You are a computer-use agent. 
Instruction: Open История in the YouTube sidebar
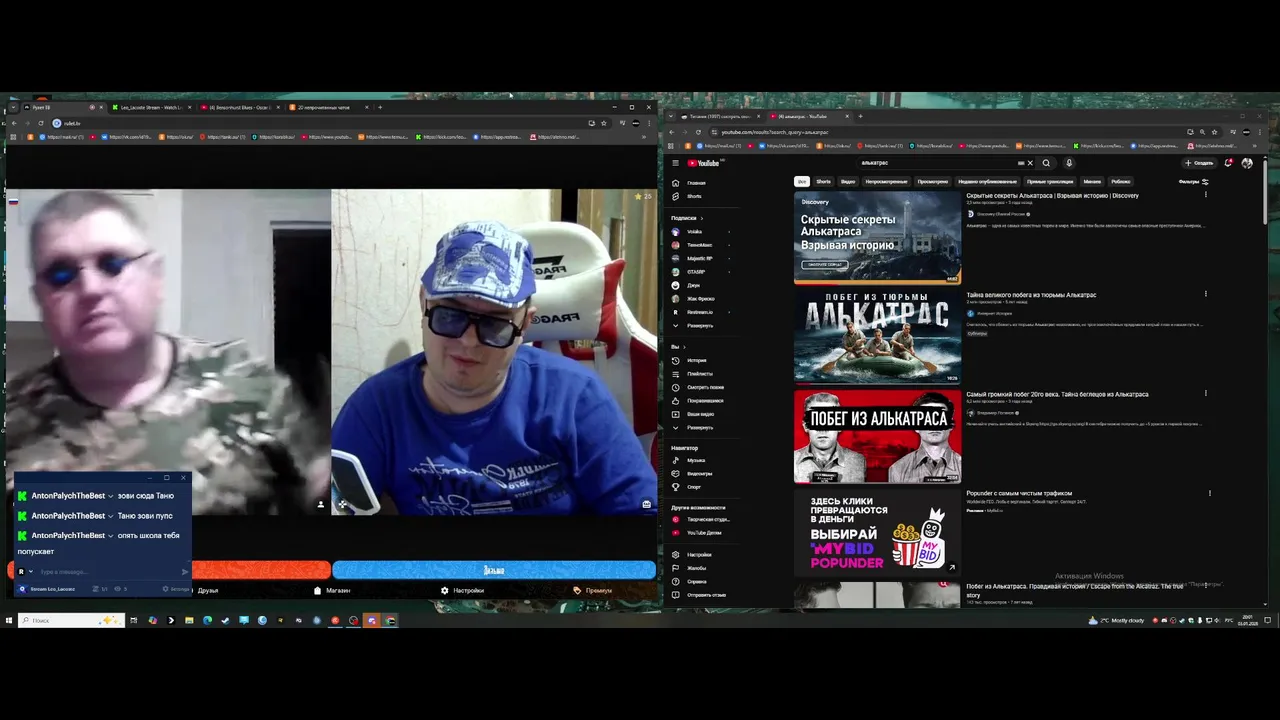click(x=696, y=360)
